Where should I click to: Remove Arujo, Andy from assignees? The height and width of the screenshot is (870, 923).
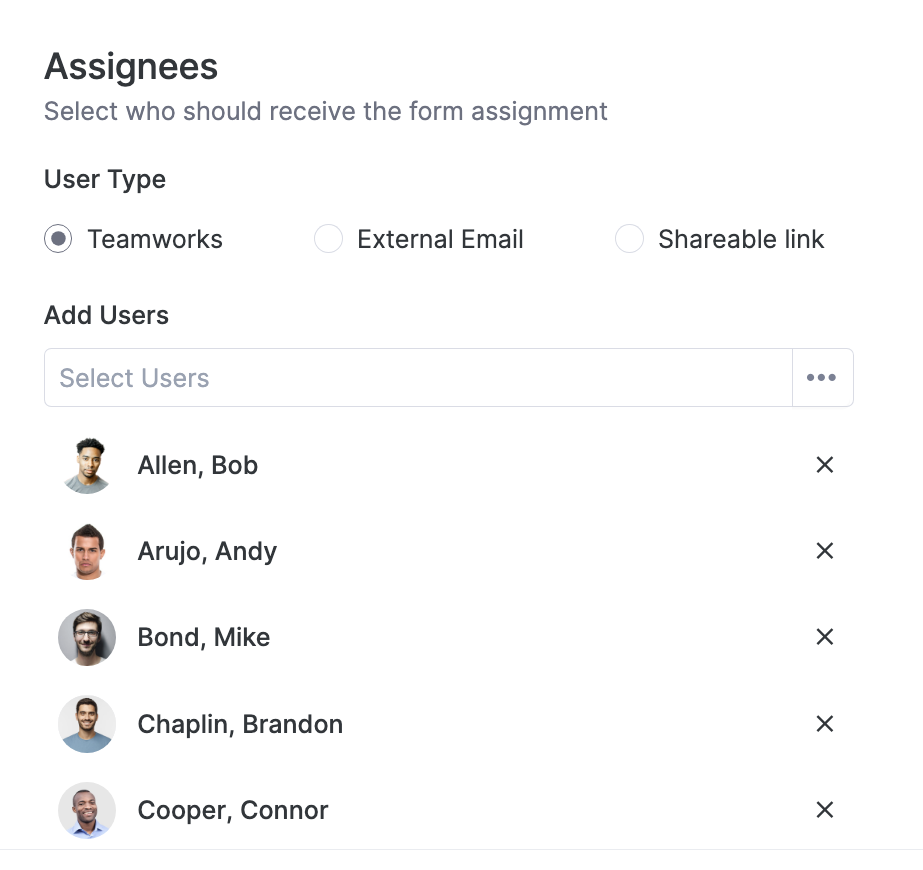(x=824, y=551)
